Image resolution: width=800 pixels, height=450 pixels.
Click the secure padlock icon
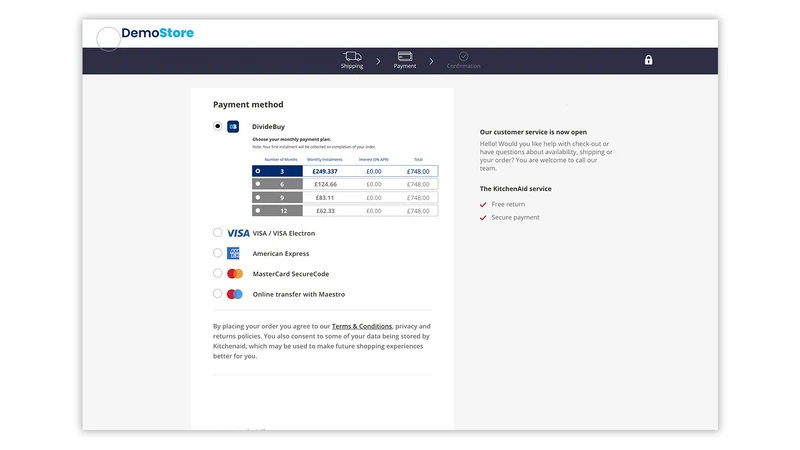[x=648, y=60]
